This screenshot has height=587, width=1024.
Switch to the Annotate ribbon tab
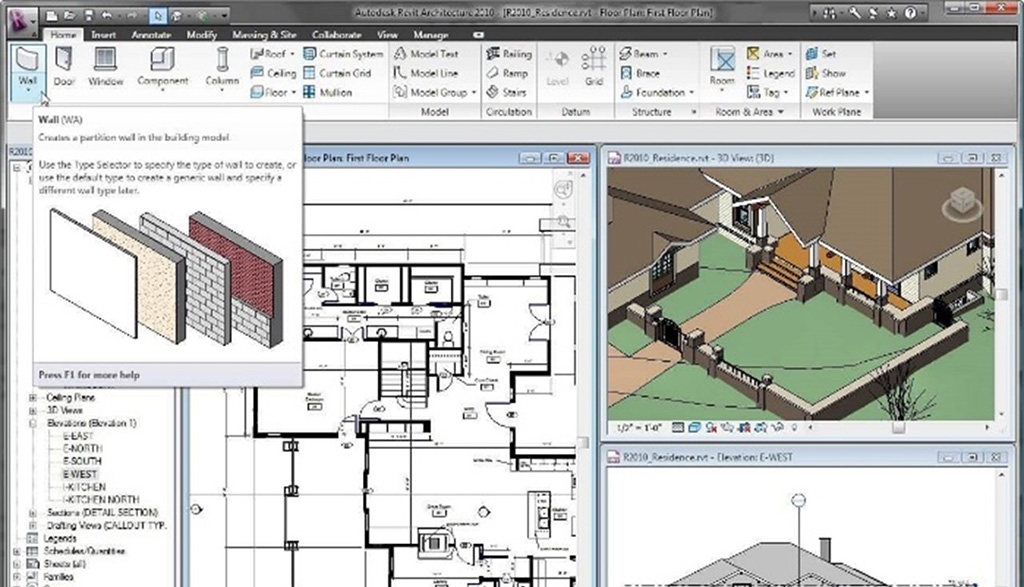(x=151, y=35)
